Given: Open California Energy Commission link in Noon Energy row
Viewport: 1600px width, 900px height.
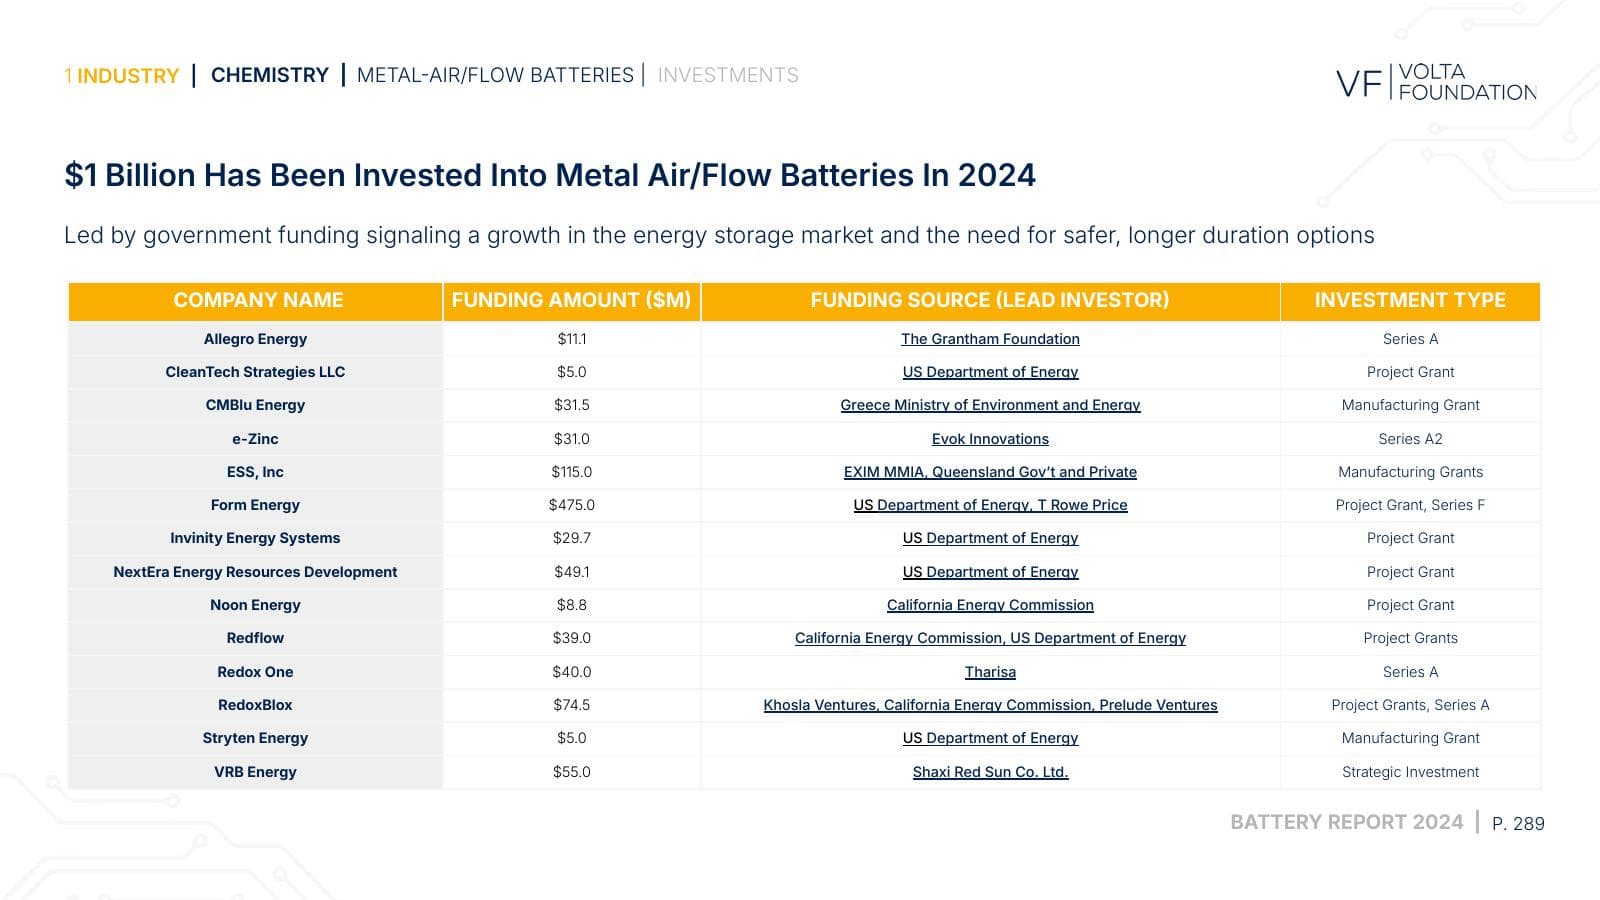Looking at the screenshot, I should tap(990, 605).
